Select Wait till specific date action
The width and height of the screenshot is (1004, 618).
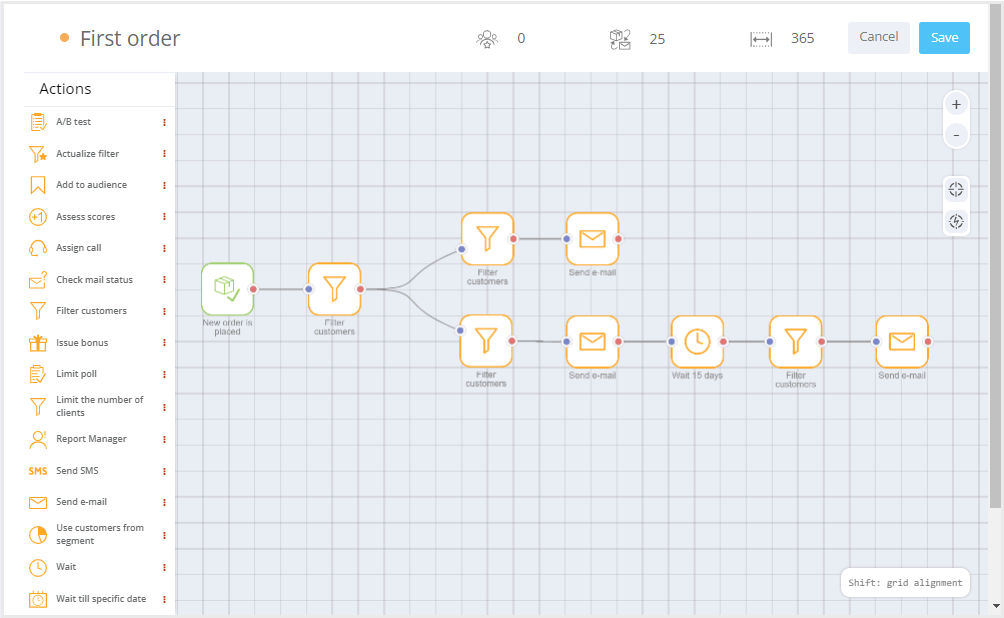coord(100,599)
